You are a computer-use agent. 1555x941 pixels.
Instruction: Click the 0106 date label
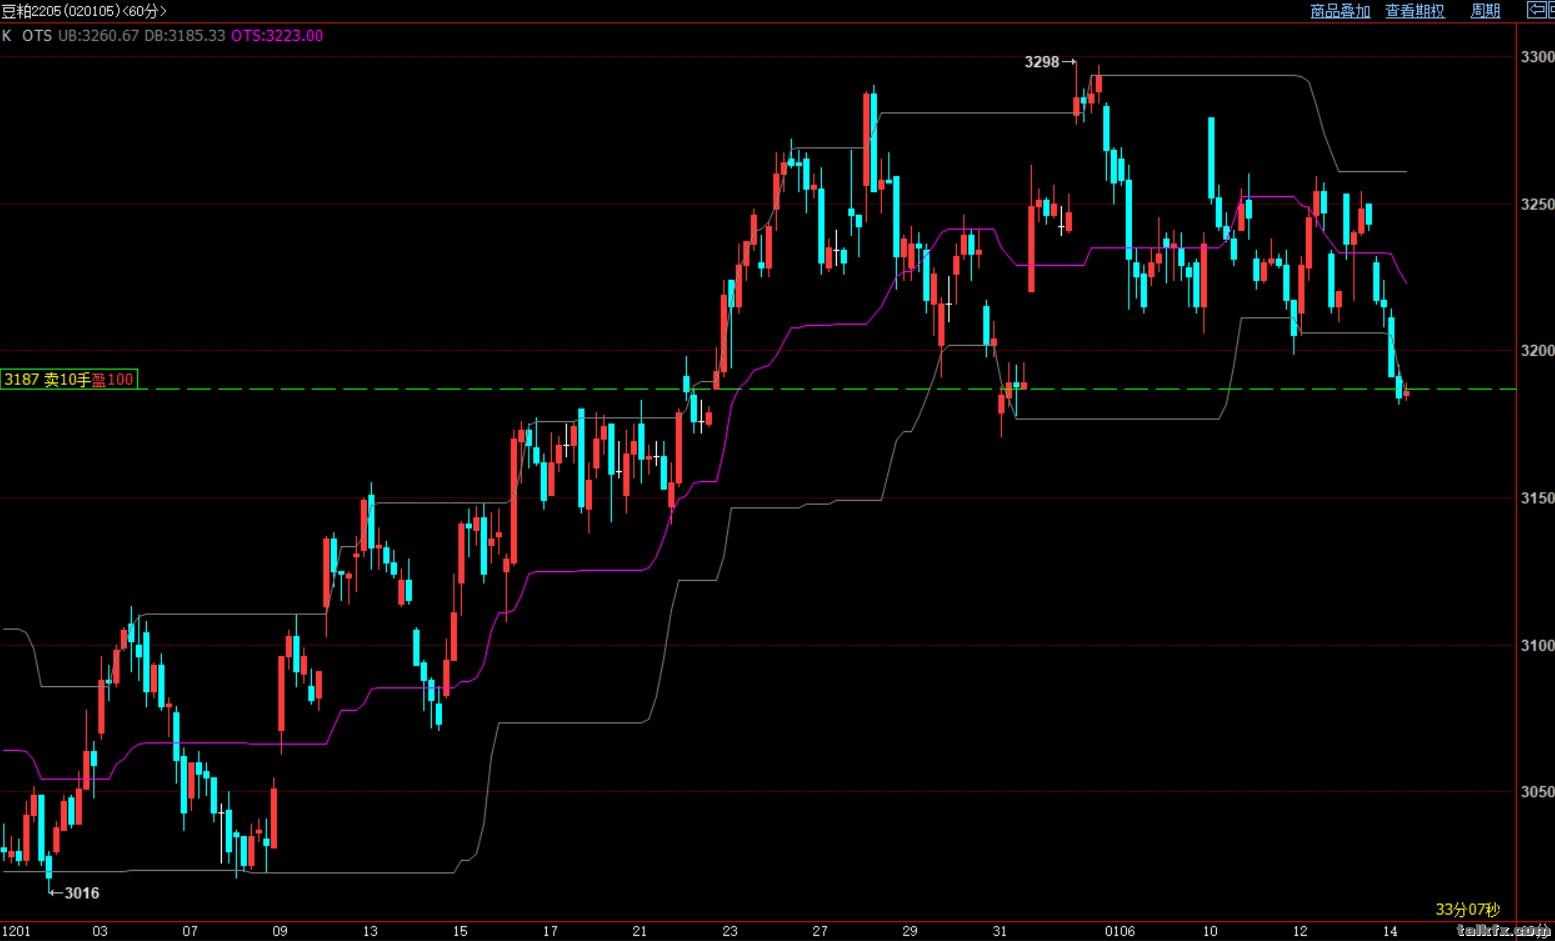point(1120,931)
